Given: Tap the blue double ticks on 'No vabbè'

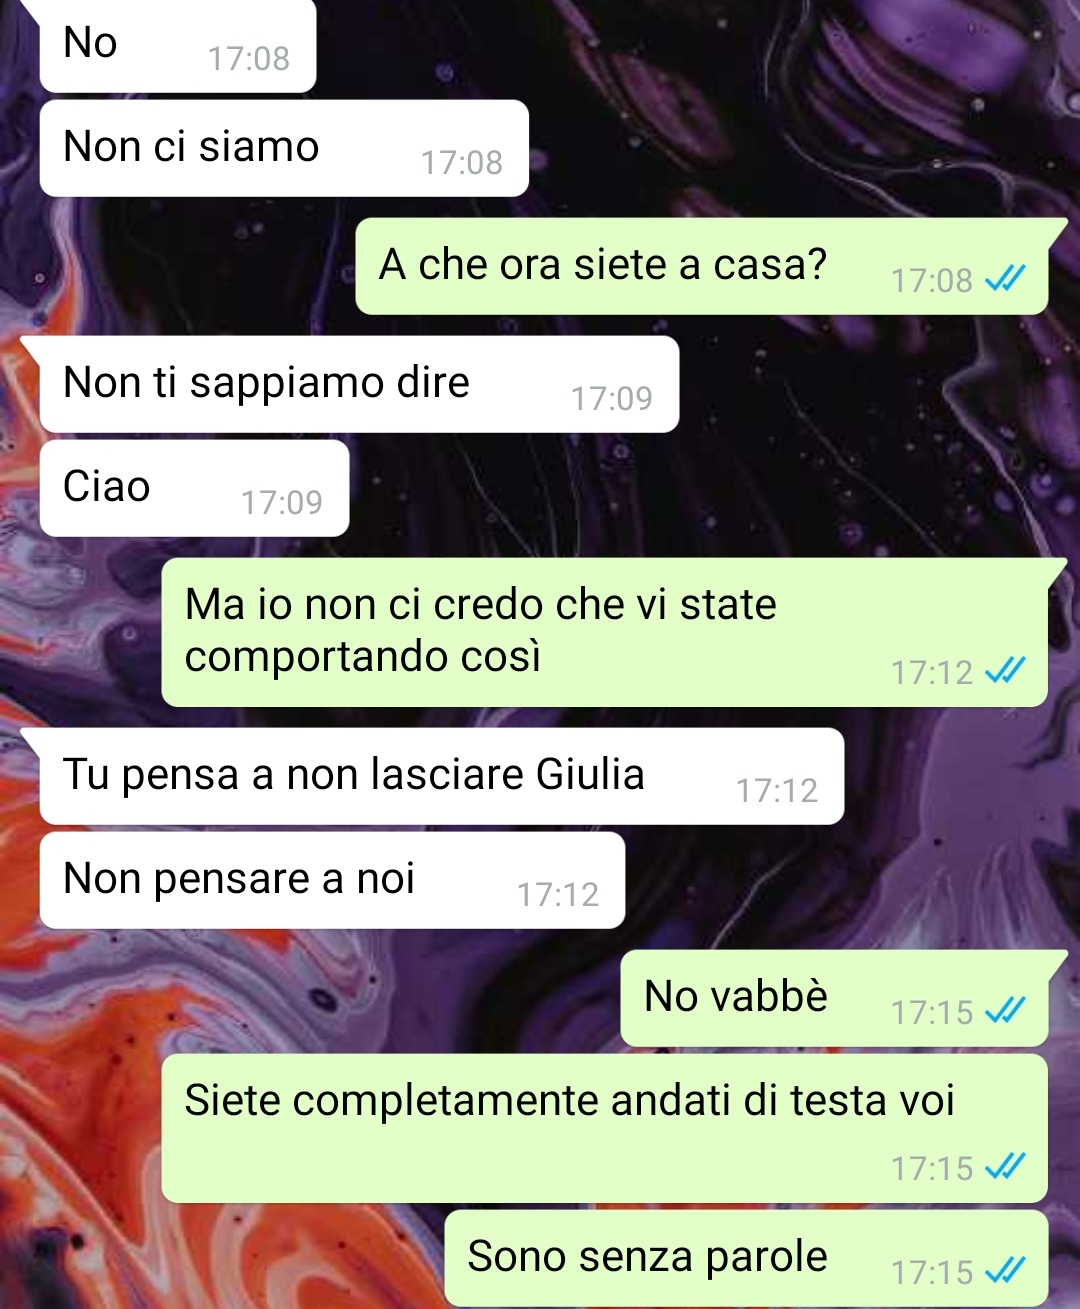Looking at the screenshot, I should (1005, 1011).
